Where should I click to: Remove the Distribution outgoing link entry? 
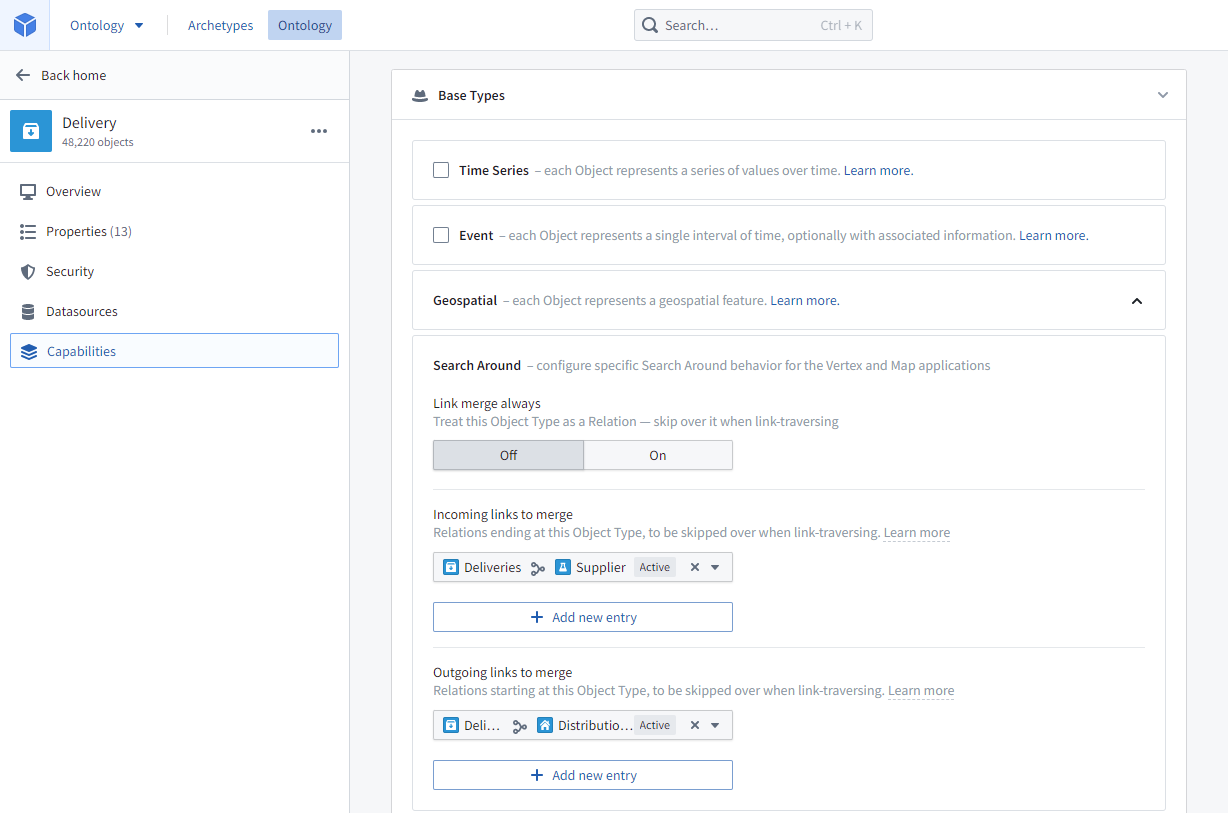[x=695, y=725]
